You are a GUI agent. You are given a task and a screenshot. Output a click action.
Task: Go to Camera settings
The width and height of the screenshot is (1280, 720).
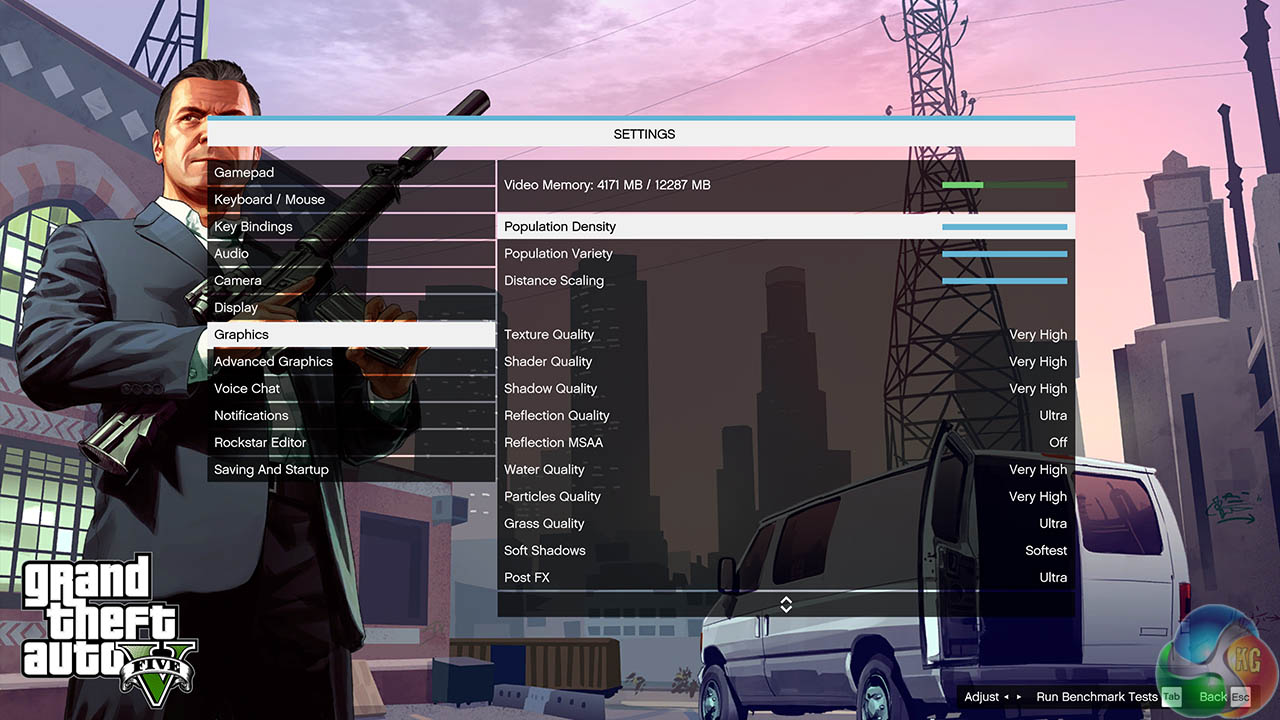pyautogui.click(x=351, y=281)
